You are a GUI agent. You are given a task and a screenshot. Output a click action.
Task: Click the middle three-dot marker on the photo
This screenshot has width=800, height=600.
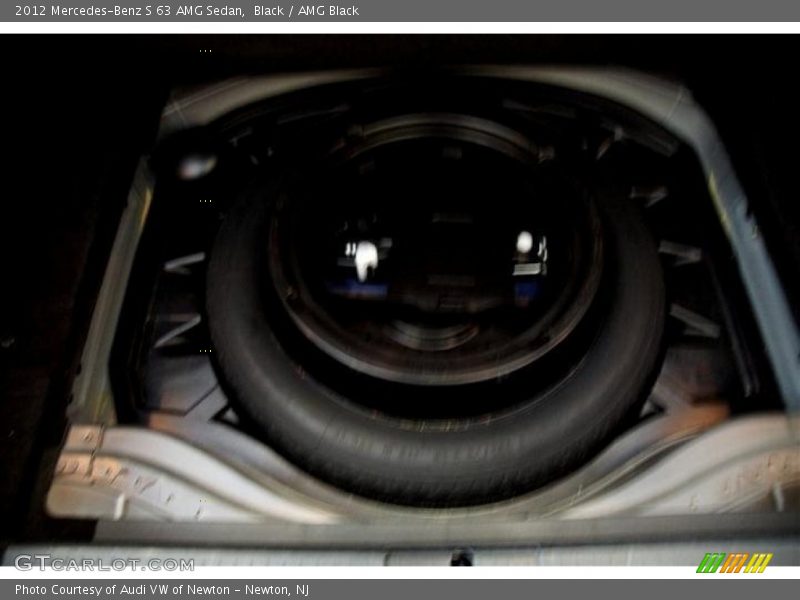[x=205, y=200]
